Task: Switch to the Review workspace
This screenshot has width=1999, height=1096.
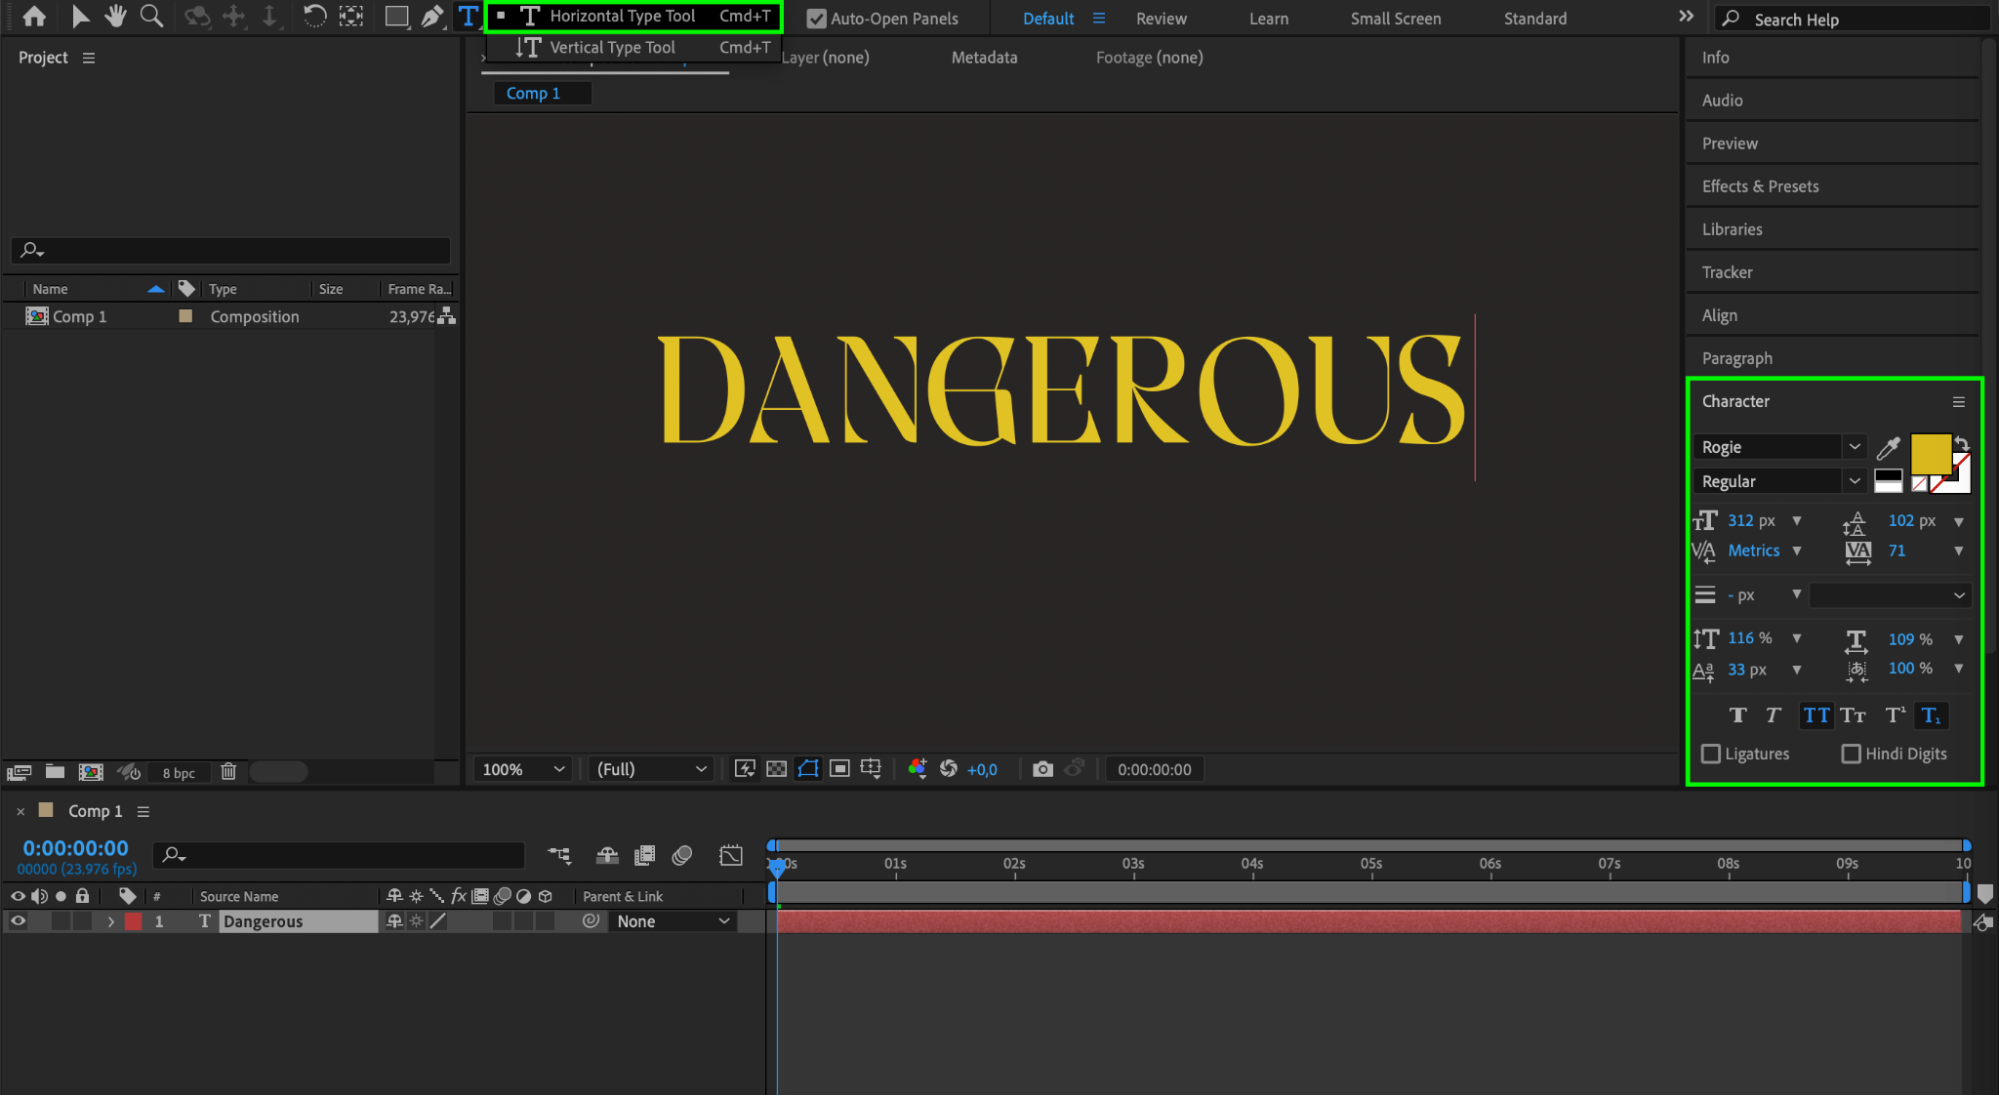Action: [1161, 18]
